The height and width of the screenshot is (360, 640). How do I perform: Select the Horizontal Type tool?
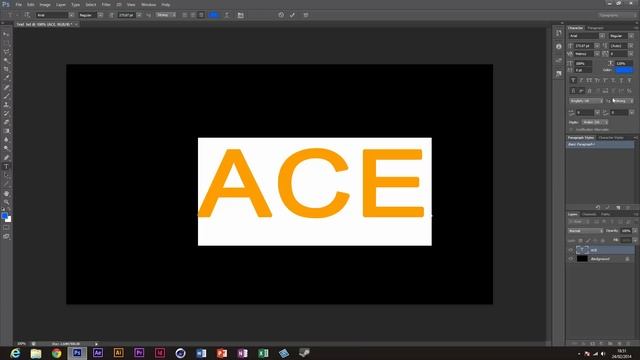(6, 167)
